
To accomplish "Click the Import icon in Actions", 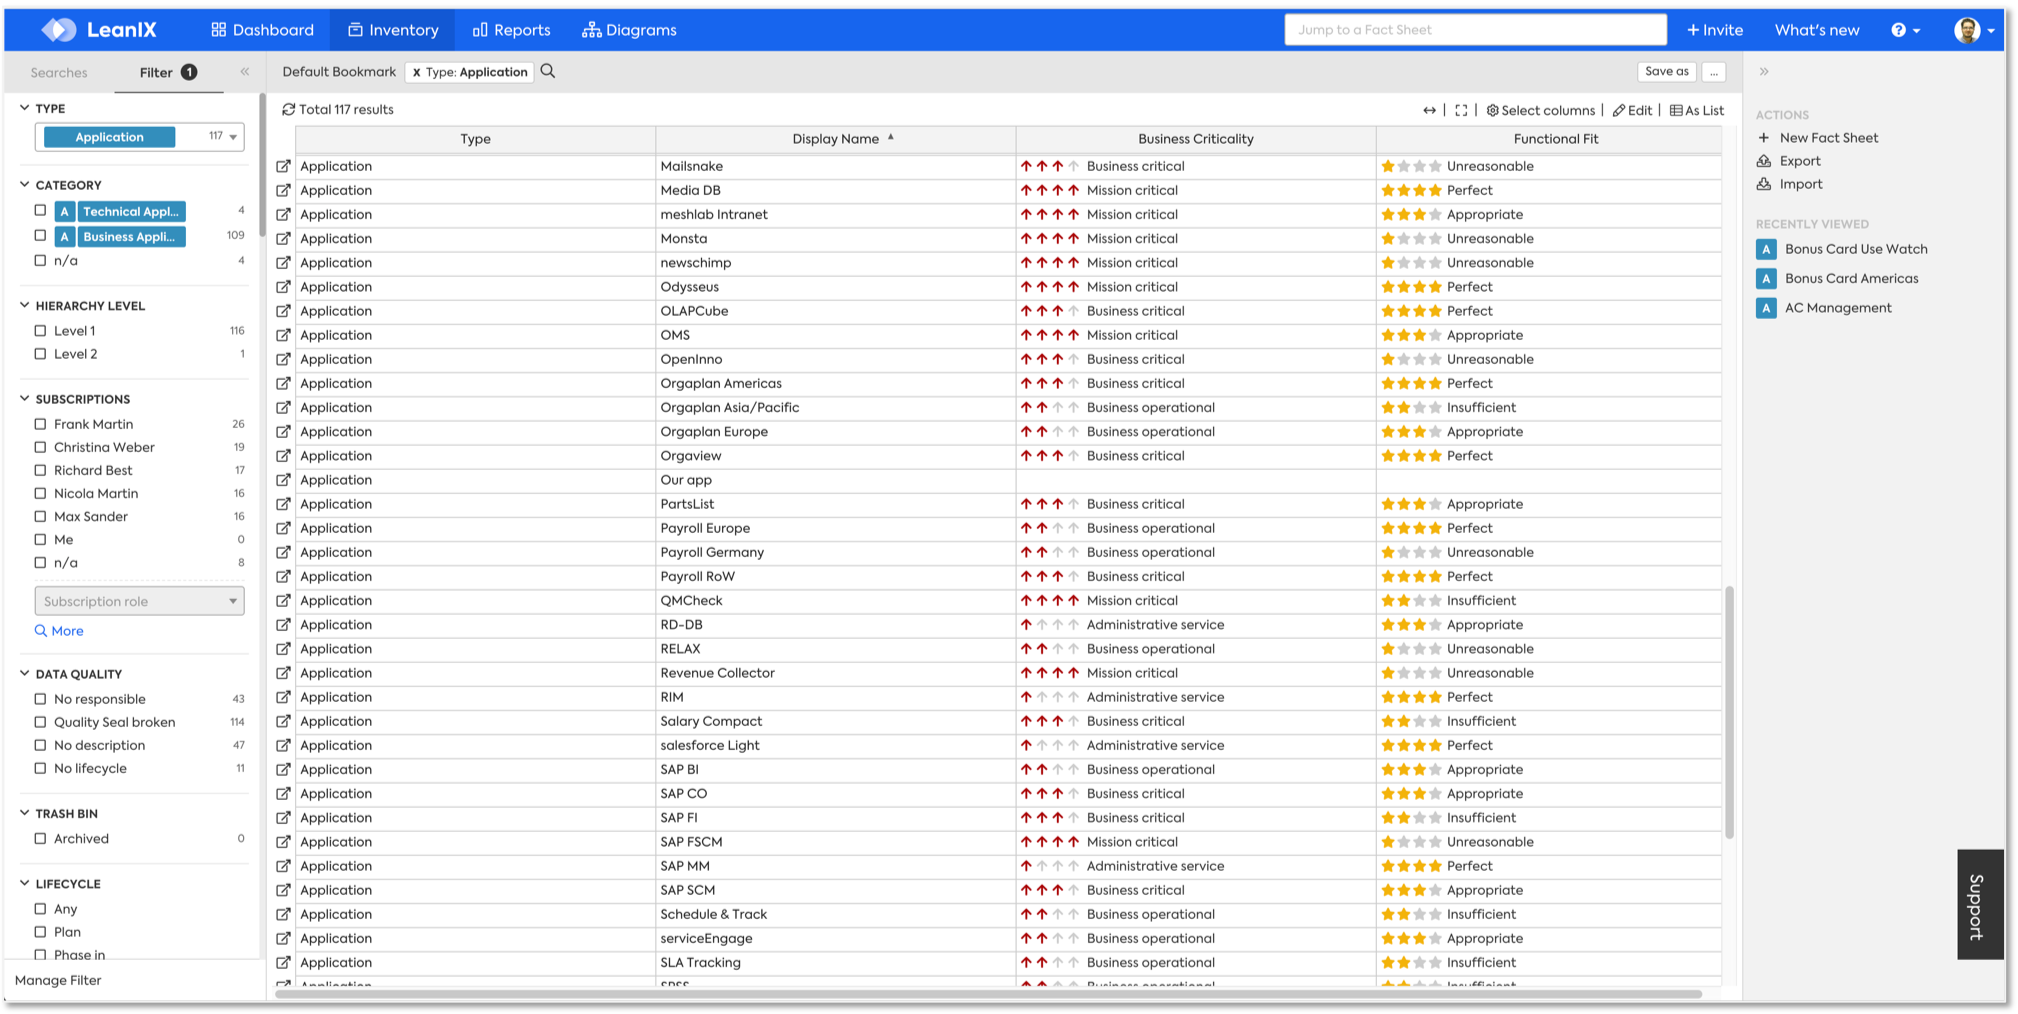I will coord(1763,184).
